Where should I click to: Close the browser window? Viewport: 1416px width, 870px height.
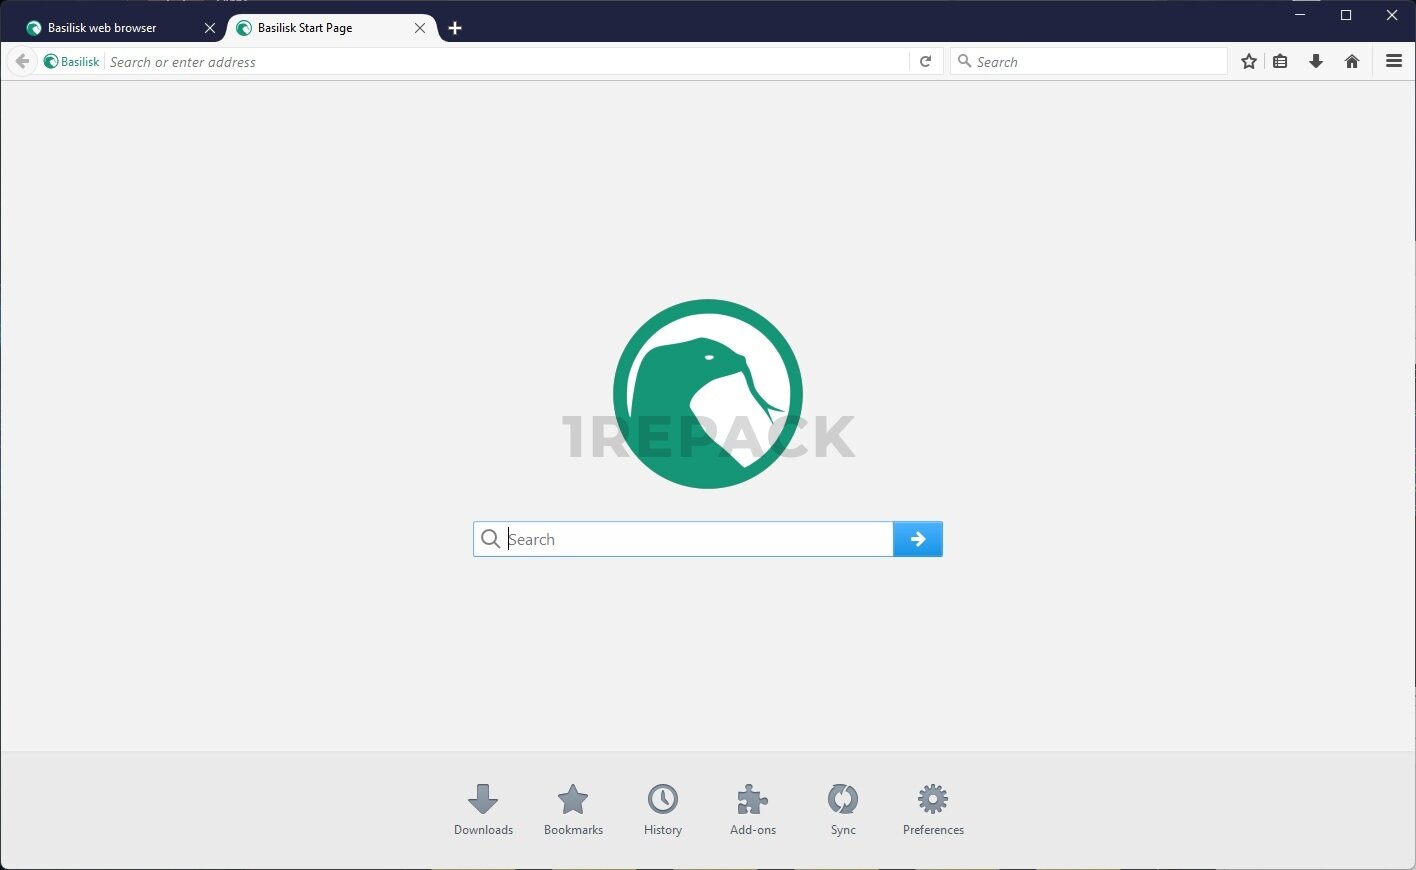(1392, 15)
